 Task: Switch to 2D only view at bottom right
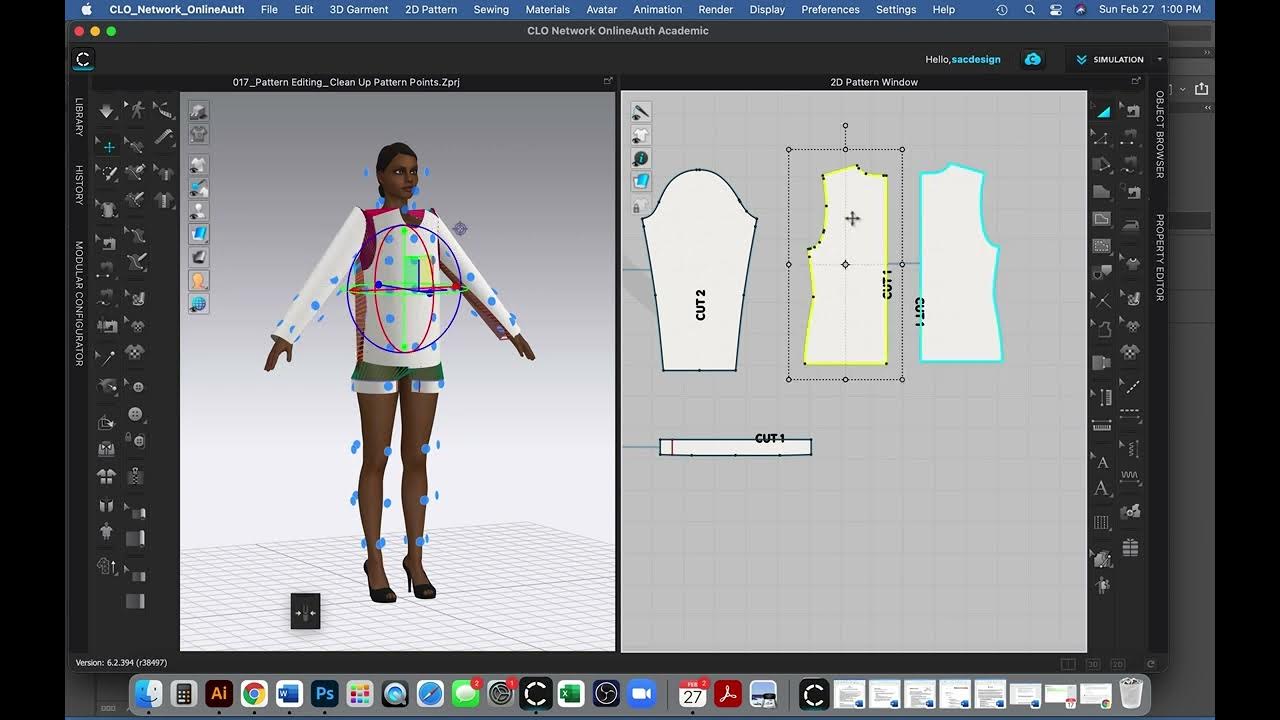pos(1117,664)
